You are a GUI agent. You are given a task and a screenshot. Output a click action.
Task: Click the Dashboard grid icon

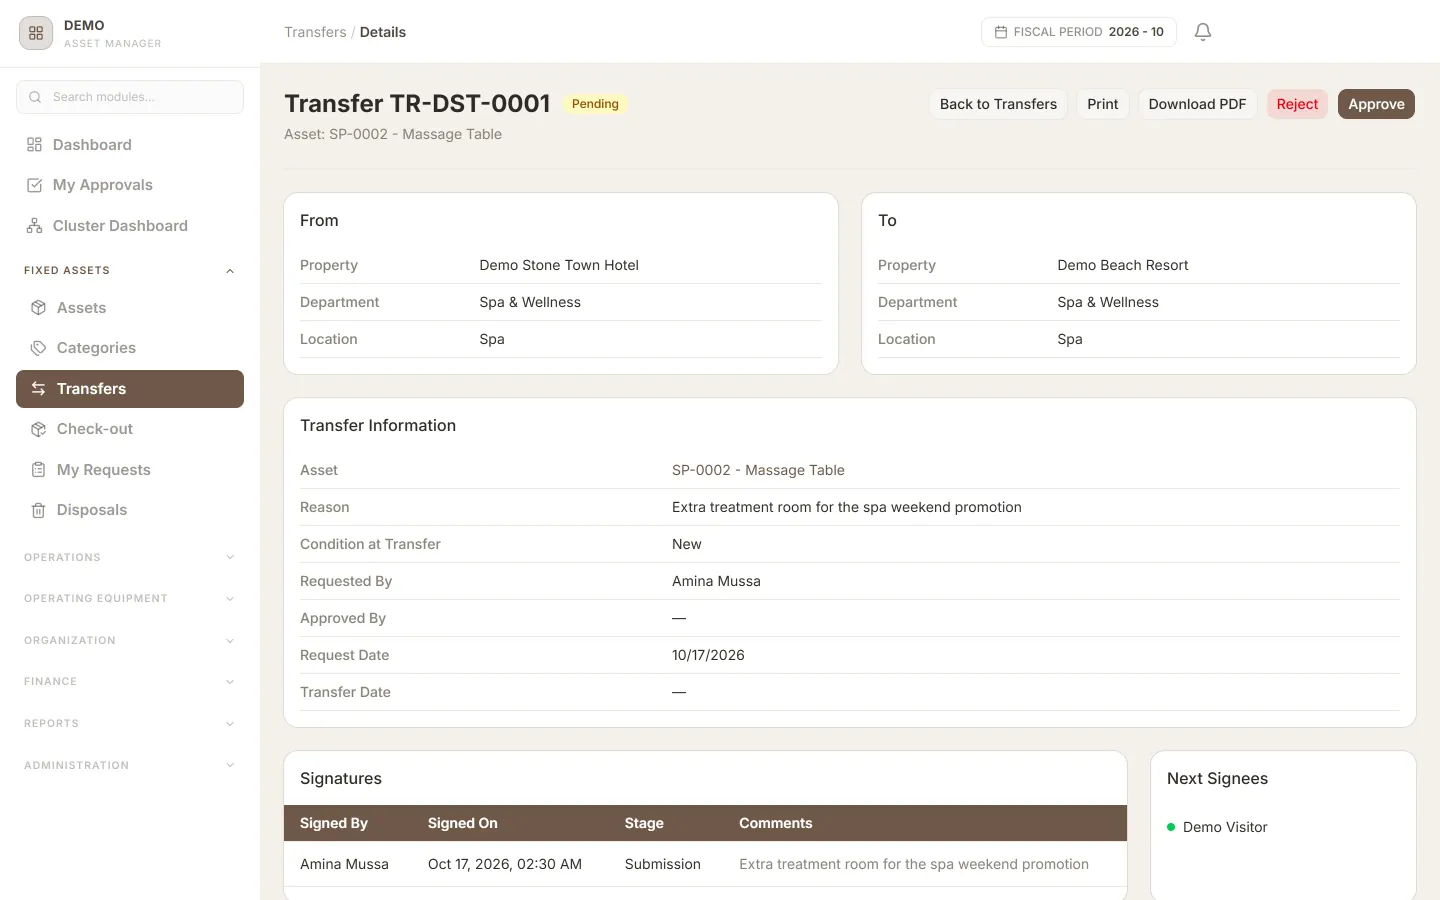point(35,145)
